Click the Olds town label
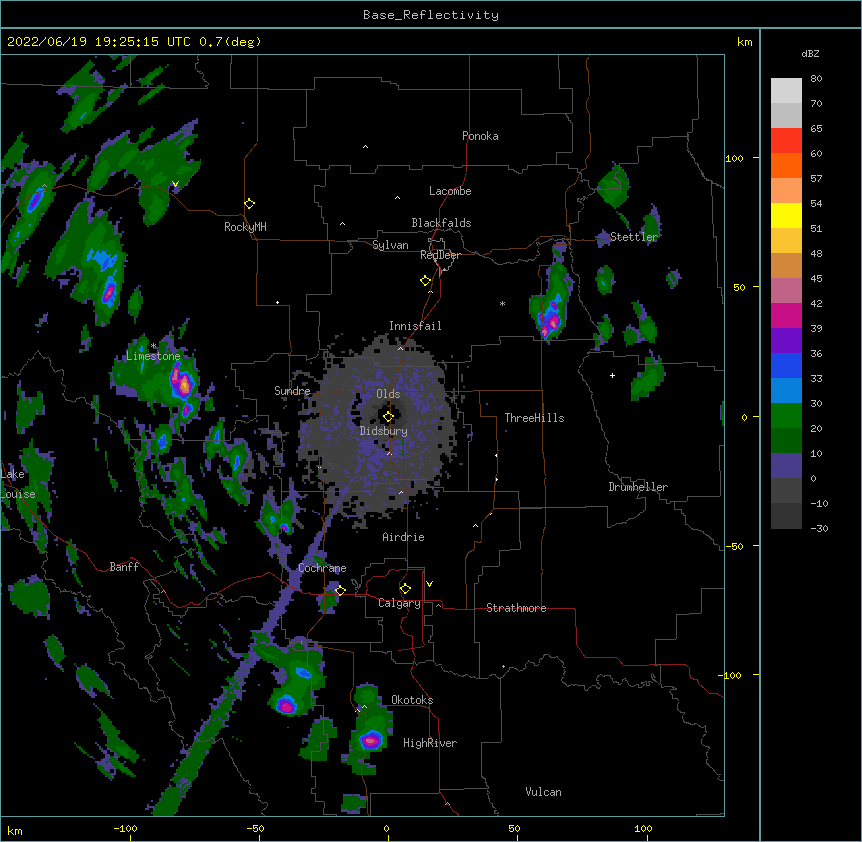Viewport: 862px width, 842px height. (388, 394)
